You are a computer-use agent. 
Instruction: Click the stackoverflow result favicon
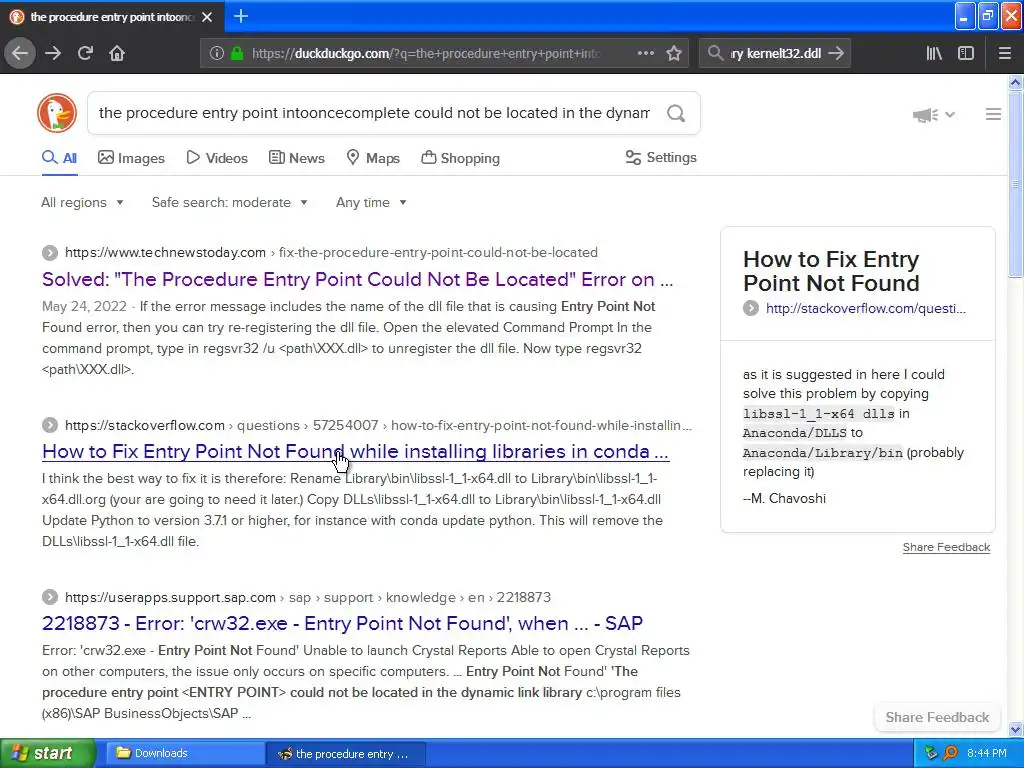[50, 425]
